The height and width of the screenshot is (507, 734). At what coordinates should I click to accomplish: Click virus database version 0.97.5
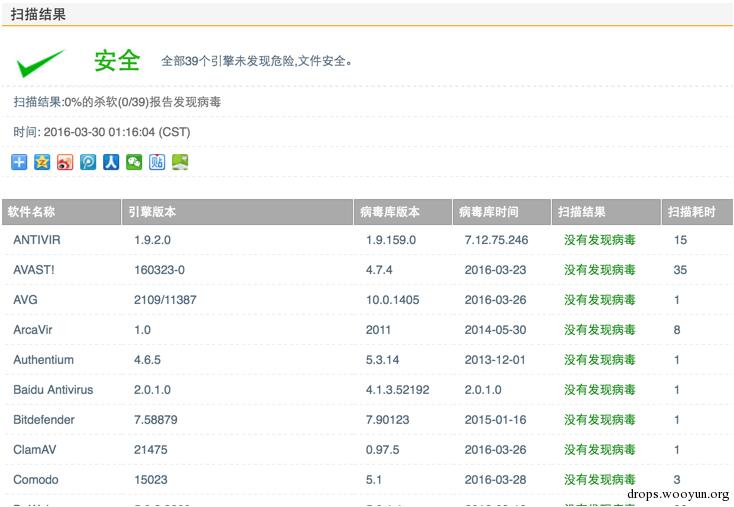[382, 450]
